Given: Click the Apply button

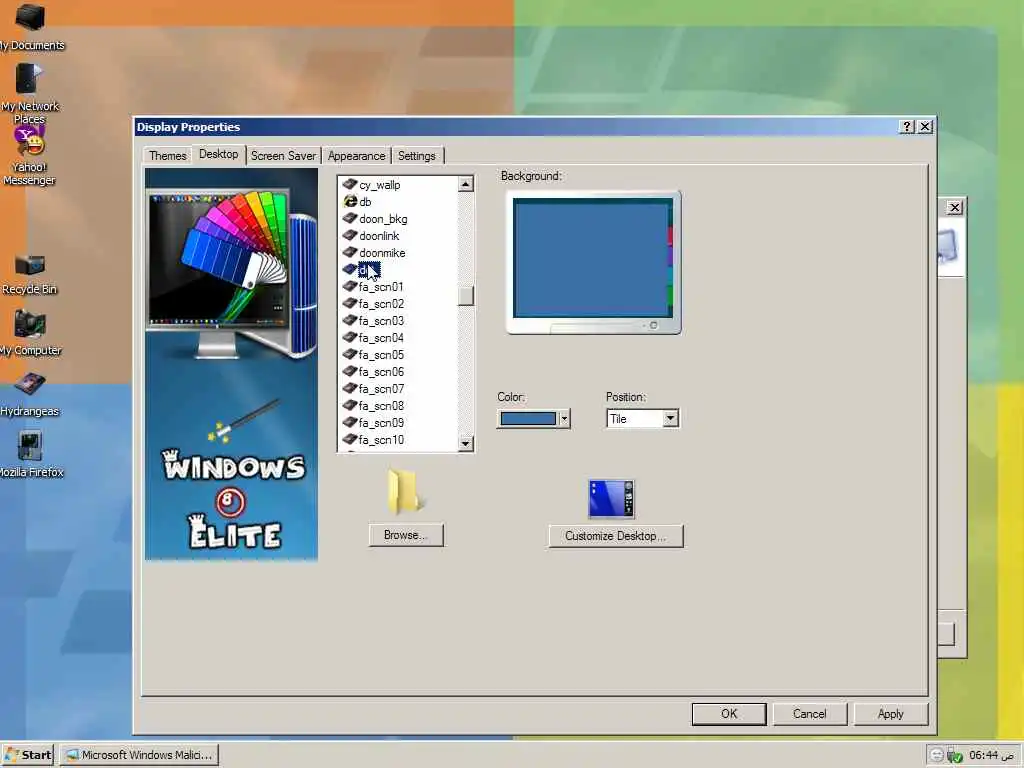Looking at the screenshot, I should click(891, 714).
